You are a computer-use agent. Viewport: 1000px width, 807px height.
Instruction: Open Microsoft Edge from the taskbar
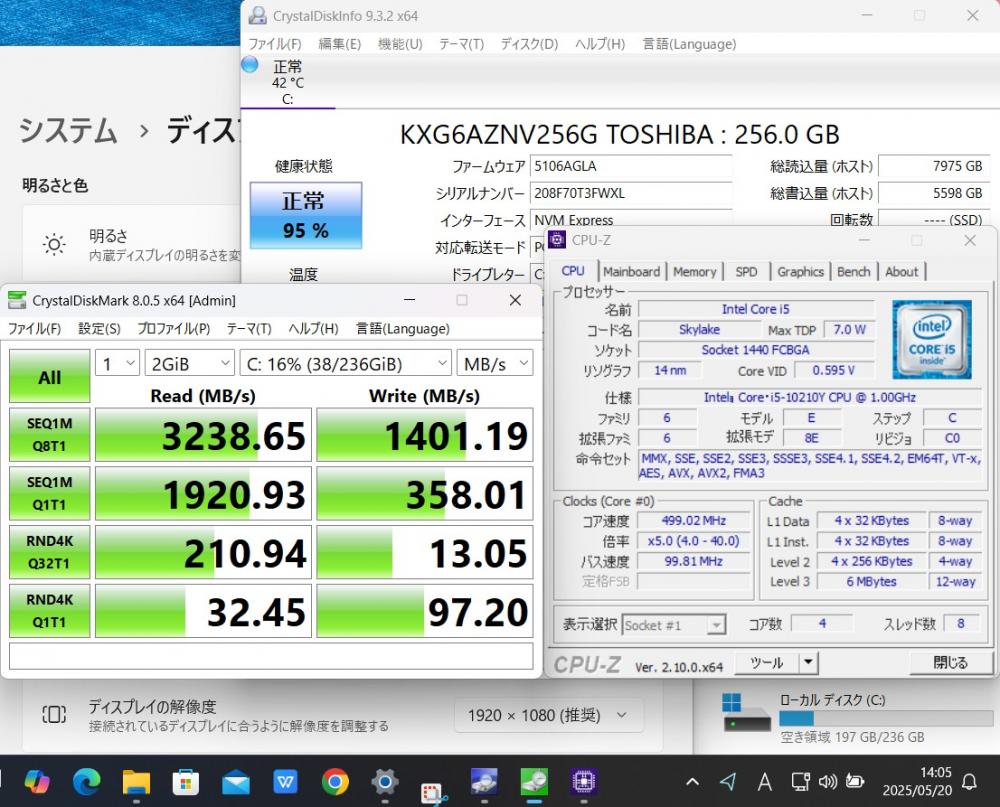tap(87, 781)
